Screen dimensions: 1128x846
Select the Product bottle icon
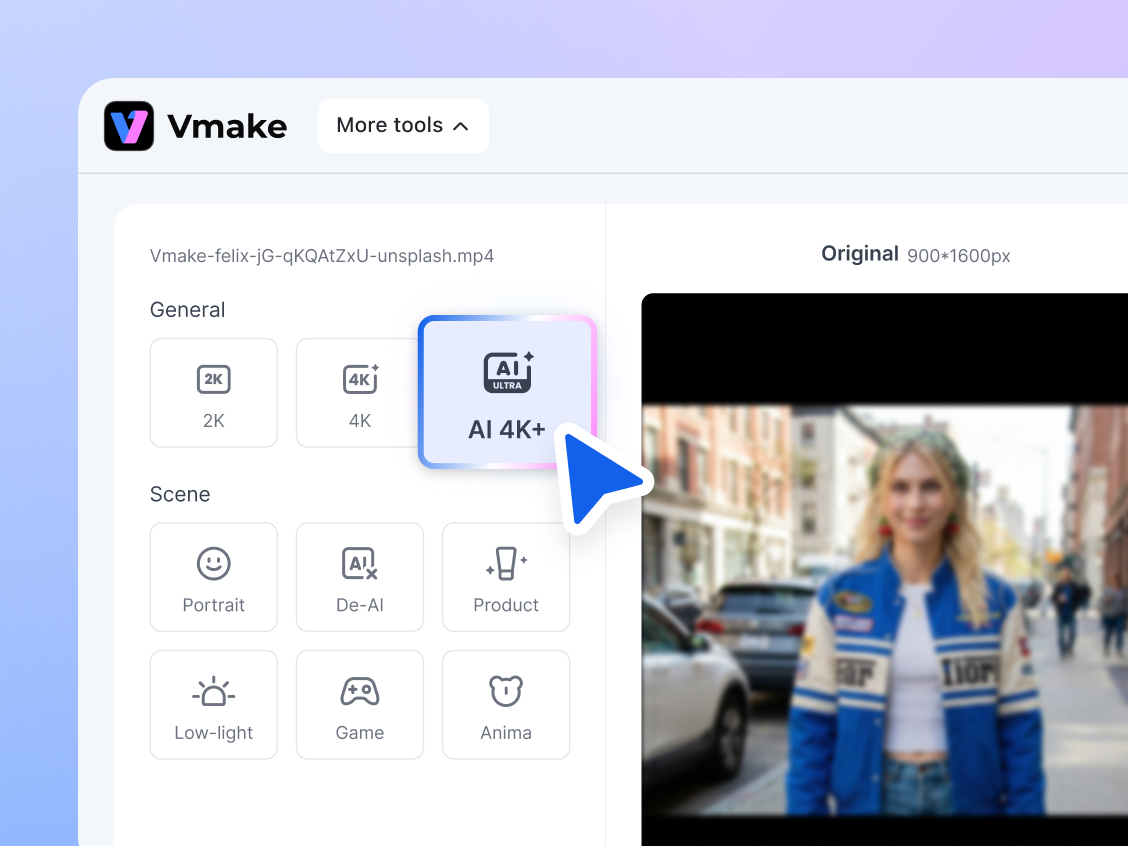pyautogui.click(x=506, y=563)
